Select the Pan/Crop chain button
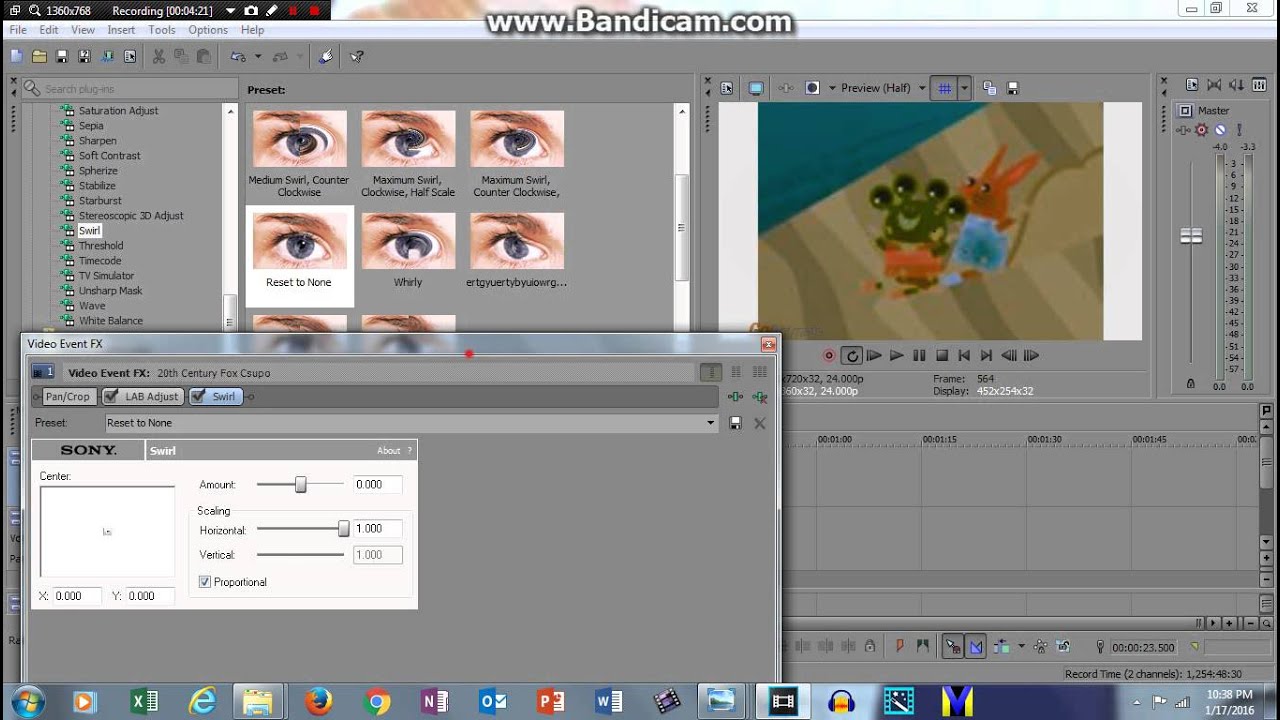 (67, 396)
